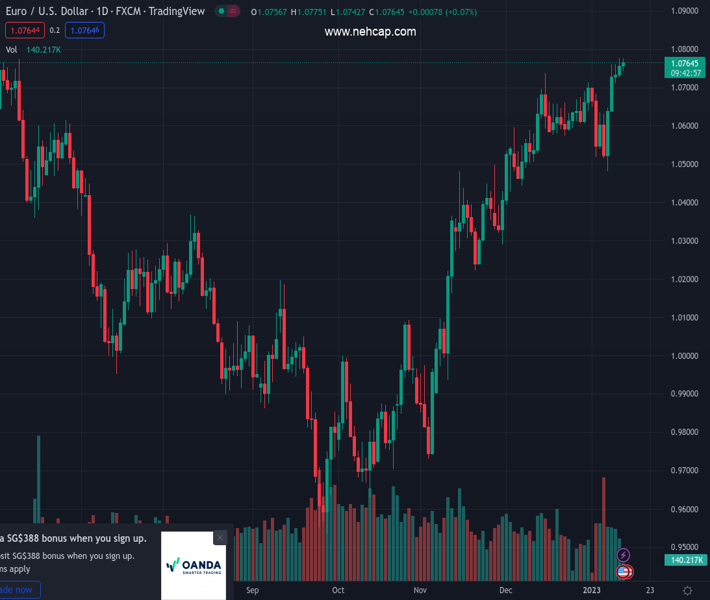Image resolution: width=710 pixels, height=600 pixels.
Task: Click the red sell price 1.07644 button
Action: (24, 30)
